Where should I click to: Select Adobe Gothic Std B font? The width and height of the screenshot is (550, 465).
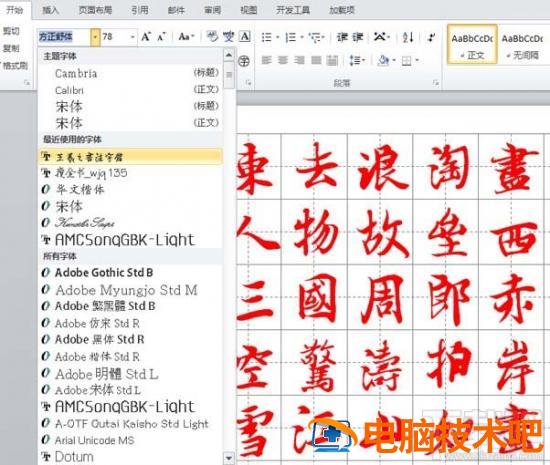(130, 272)
